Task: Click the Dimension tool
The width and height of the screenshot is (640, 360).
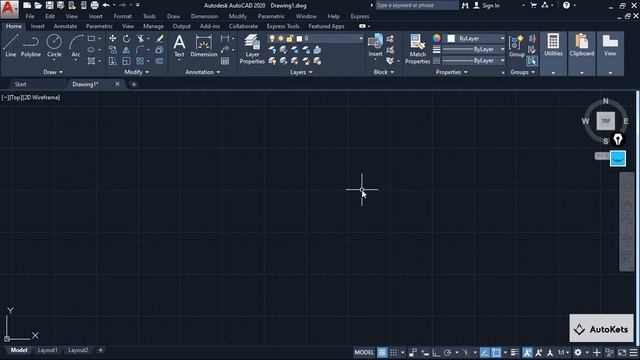Action: tap(204, 45)
